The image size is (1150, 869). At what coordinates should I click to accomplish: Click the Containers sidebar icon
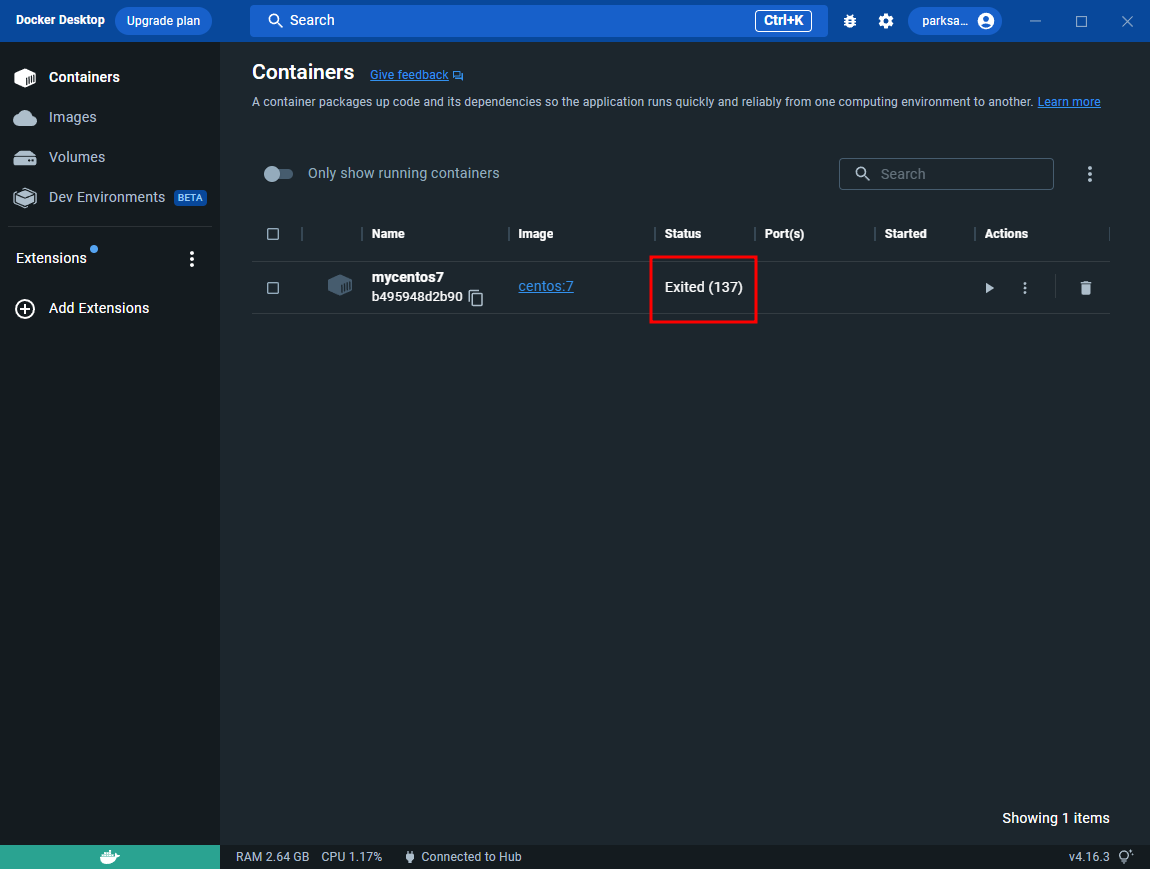[25, 78]
